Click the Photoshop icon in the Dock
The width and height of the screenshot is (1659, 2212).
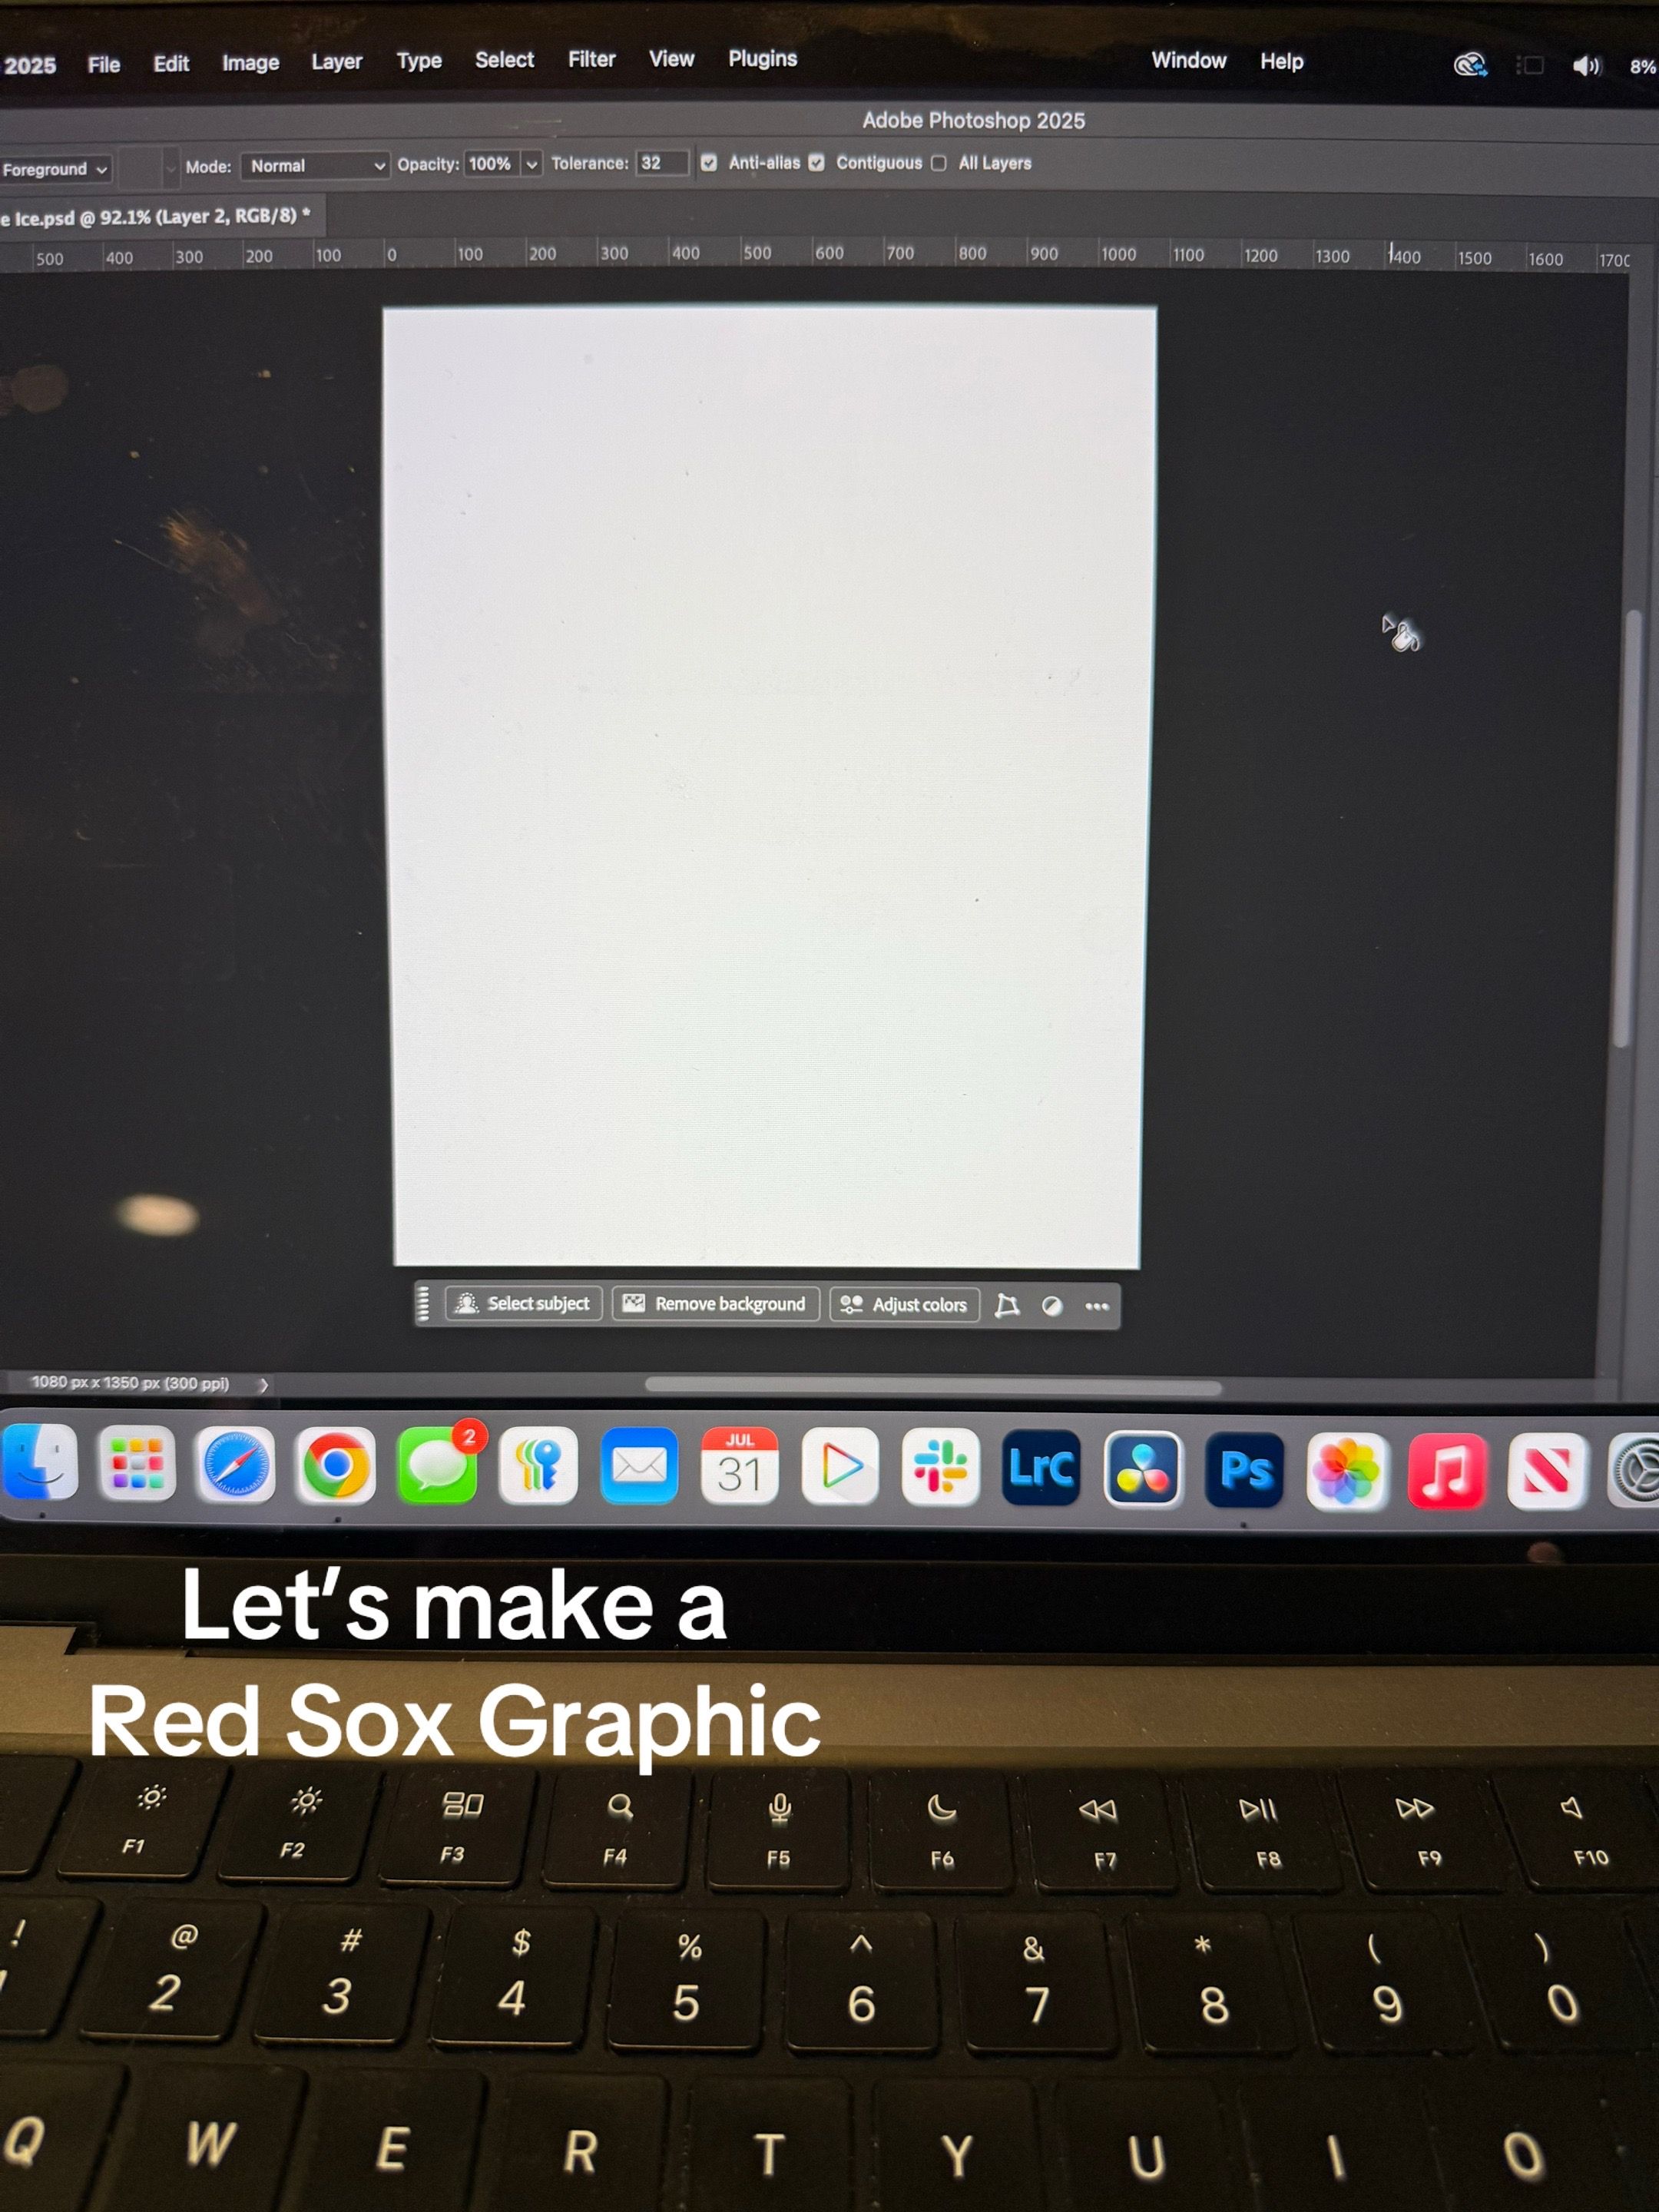click(x=1245, y=1468)
